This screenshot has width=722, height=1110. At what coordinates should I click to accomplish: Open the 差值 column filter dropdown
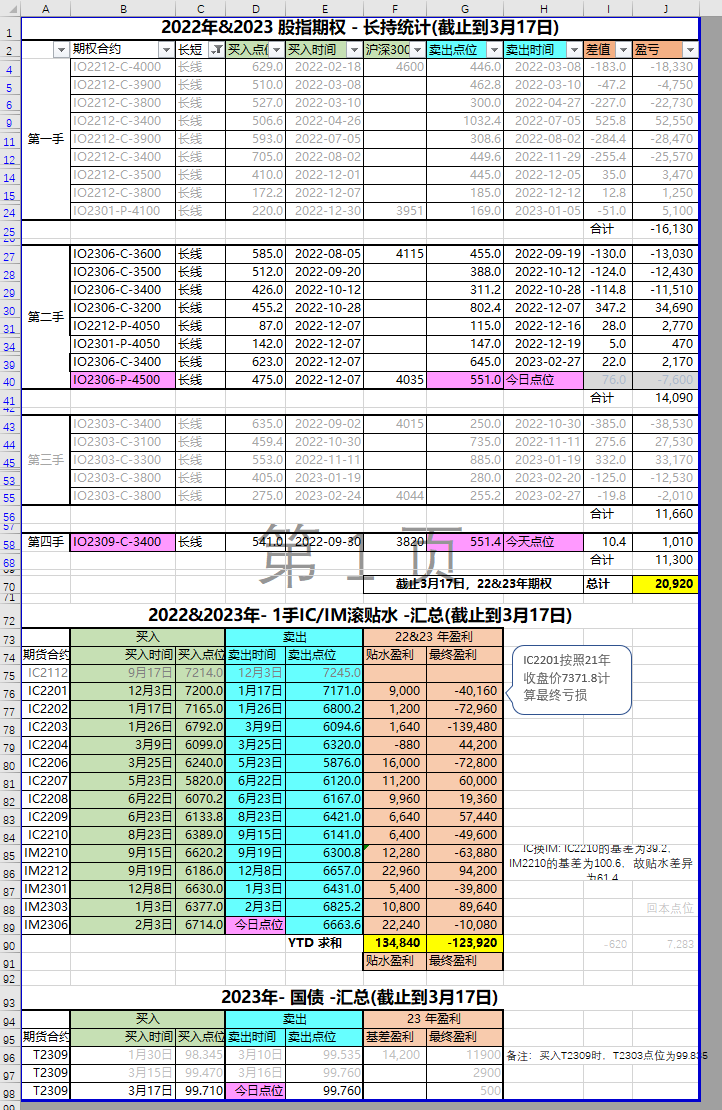(x=623, y=50)
